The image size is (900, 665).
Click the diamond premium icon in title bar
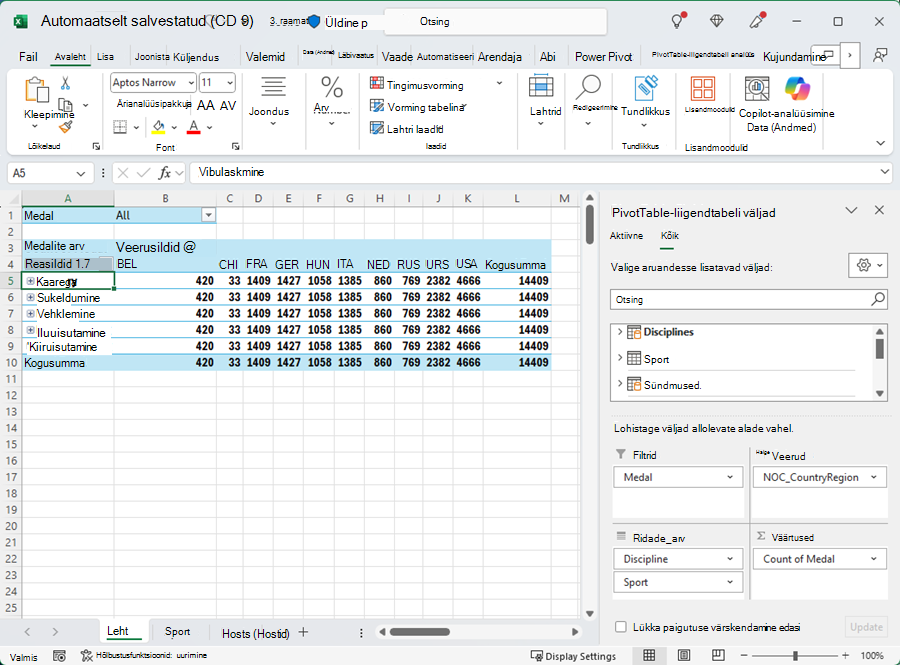[x=716, y=21]
